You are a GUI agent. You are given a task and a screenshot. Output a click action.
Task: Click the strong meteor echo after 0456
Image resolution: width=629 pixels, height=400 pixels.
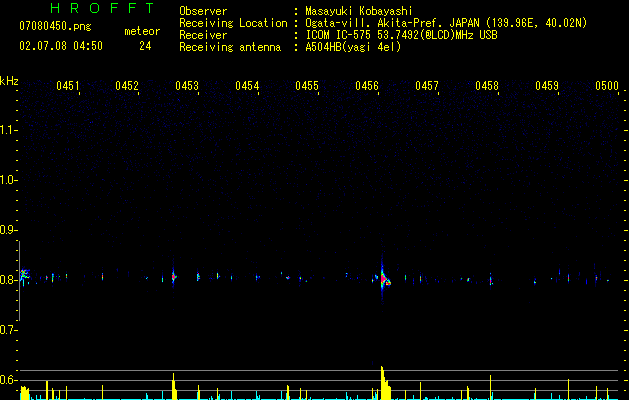(x=384, y=278)
